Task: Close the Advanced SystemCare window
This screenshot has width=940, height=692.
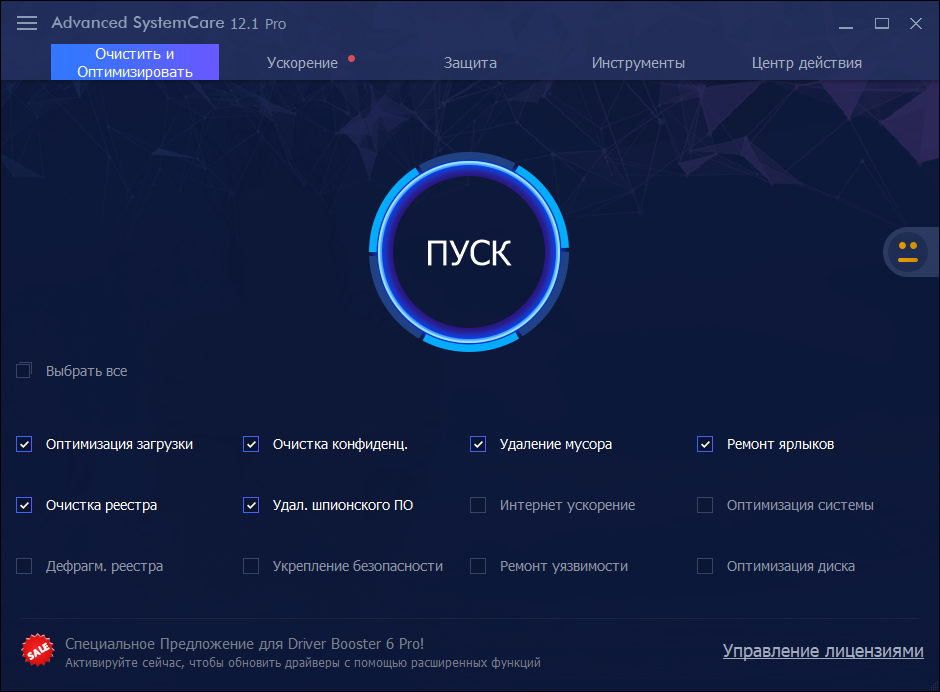Action: tap(915, 23)
